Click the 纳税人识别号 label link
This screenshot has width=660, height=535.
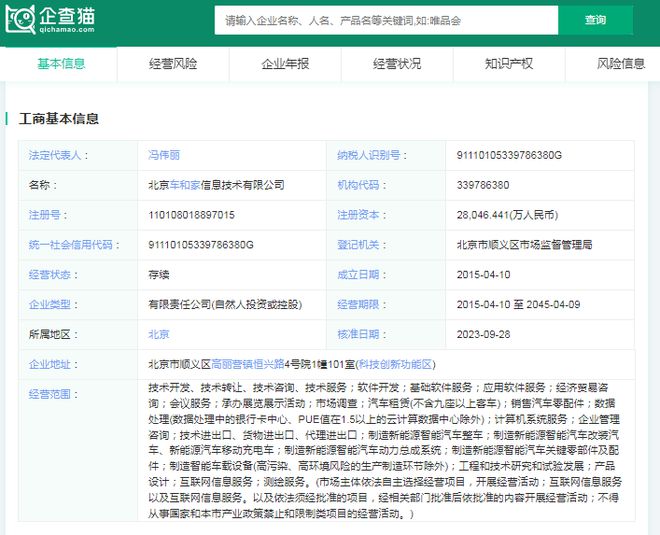coord(369,155)
